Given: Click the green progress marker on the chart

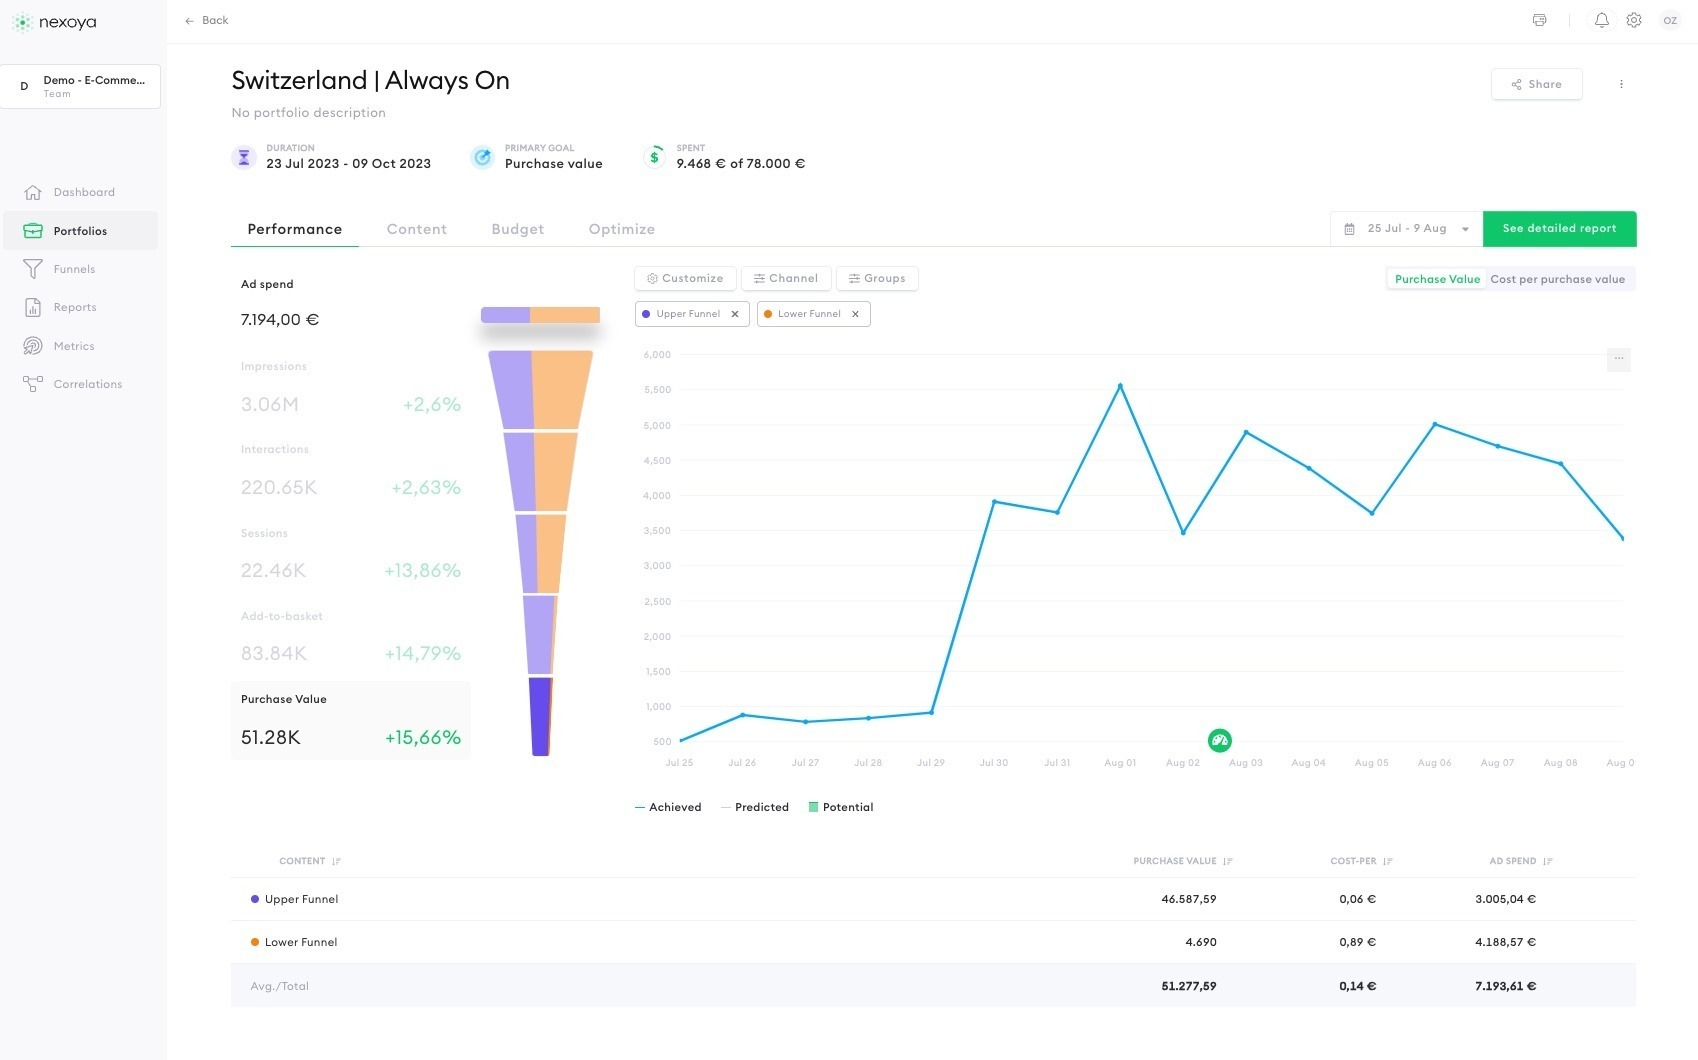Looking at the screenshot, I should [x=1219, y=740].
